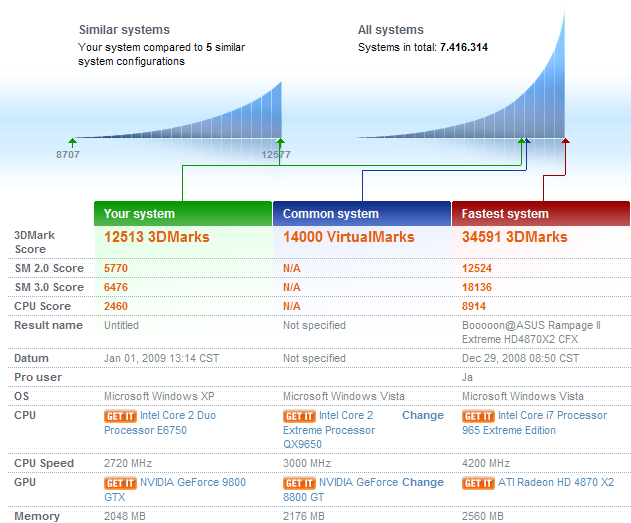This screenshot has height=523, width=631.
Task: Click CPU speed value 3000 MHz
Action: point(307,463)
